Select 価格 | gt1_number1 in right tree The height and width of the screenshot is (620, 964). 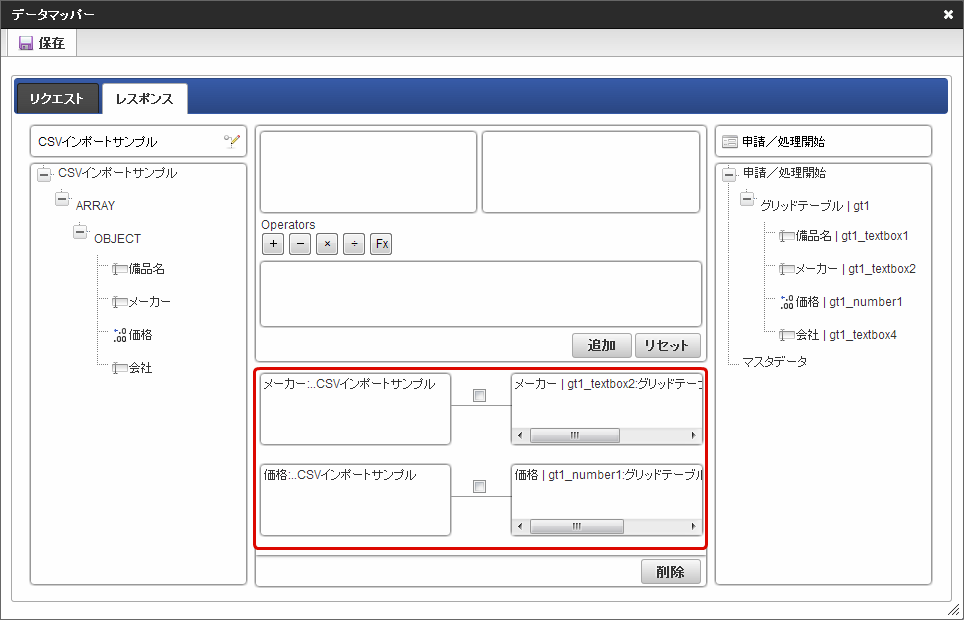pyautogui.click(x=849, y=302)
